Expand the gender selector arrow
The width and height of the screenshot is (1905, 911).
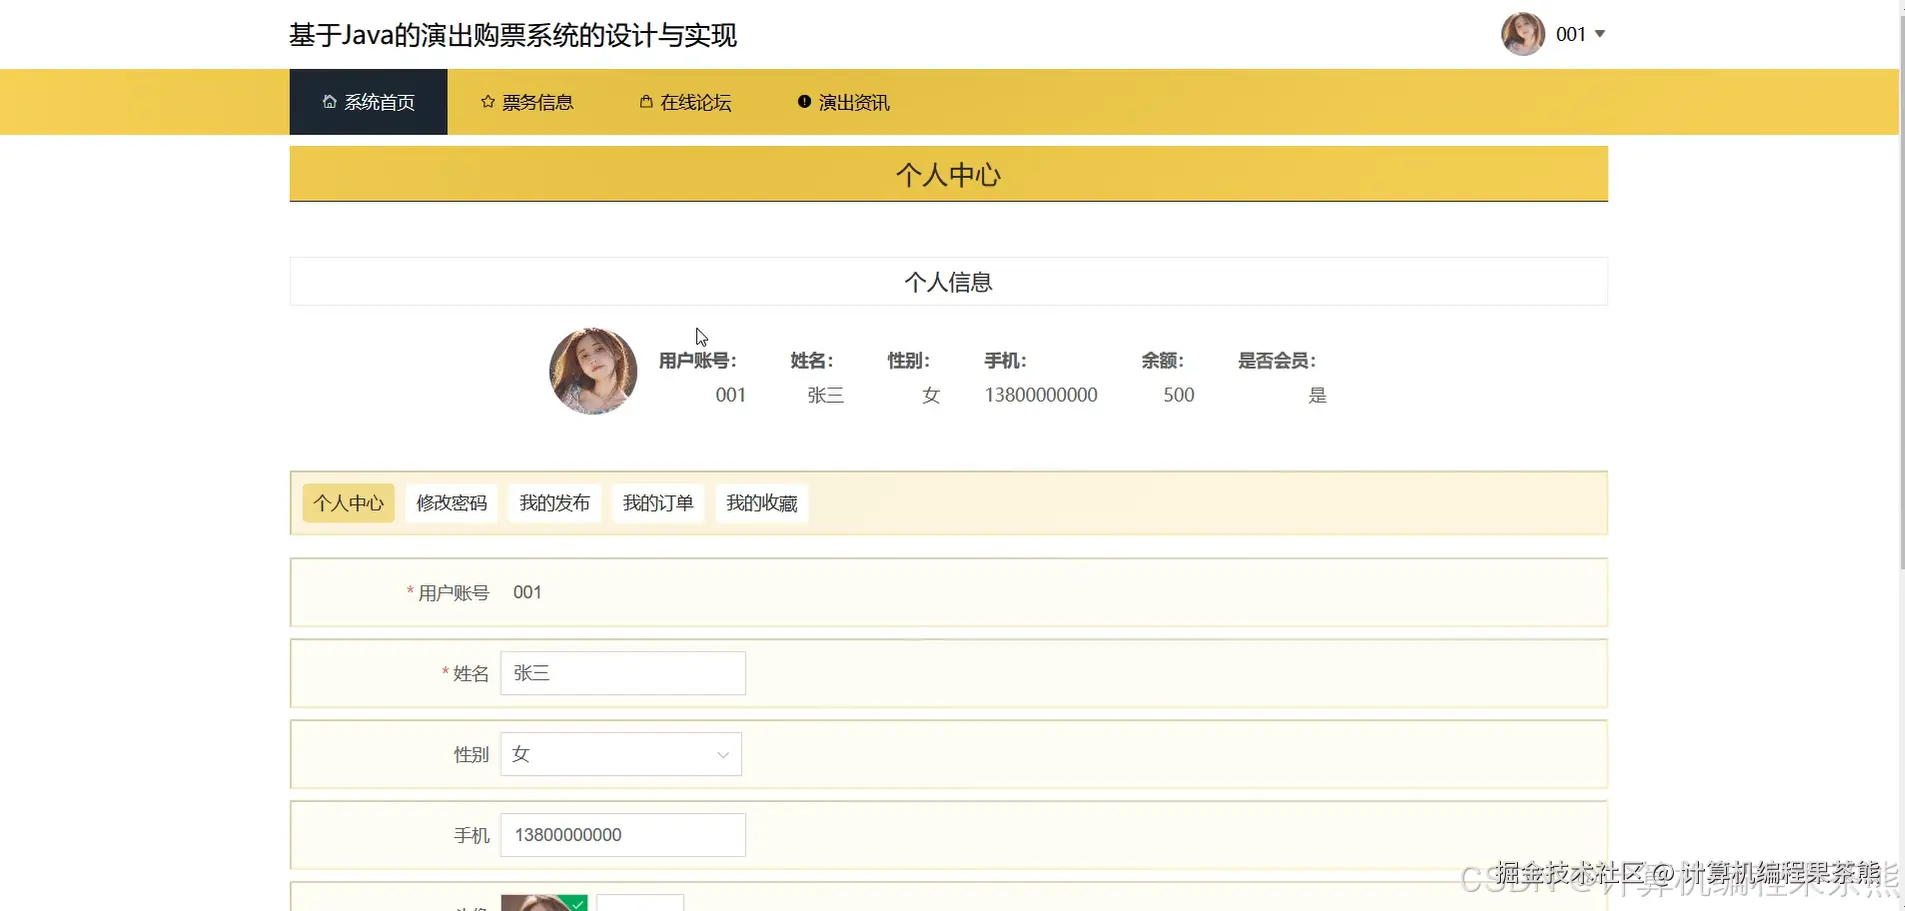pos(722,754)
